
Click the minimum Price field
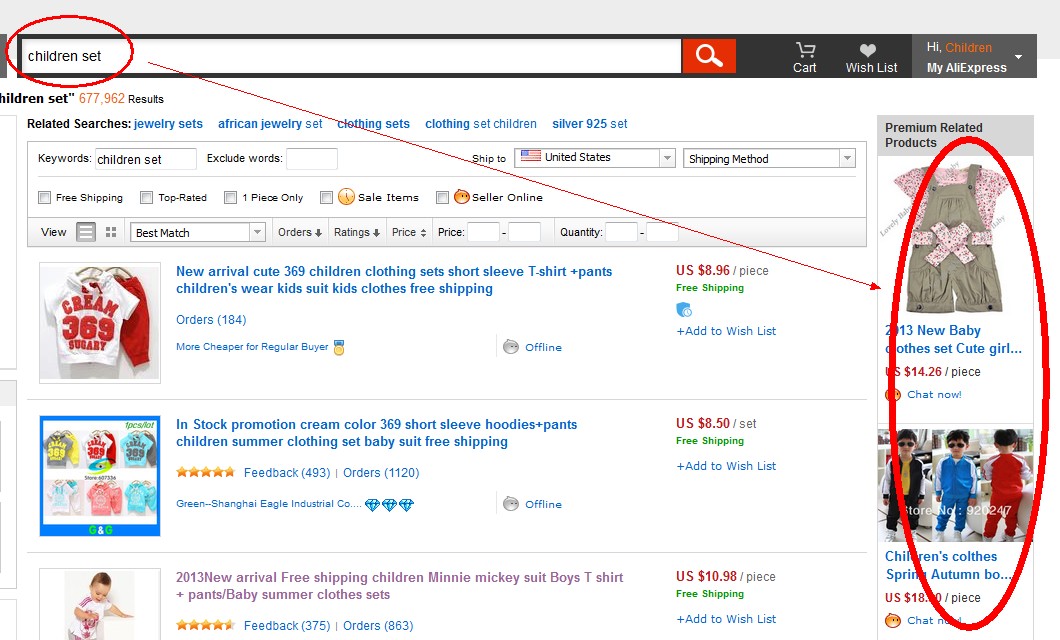click(483, 232)
